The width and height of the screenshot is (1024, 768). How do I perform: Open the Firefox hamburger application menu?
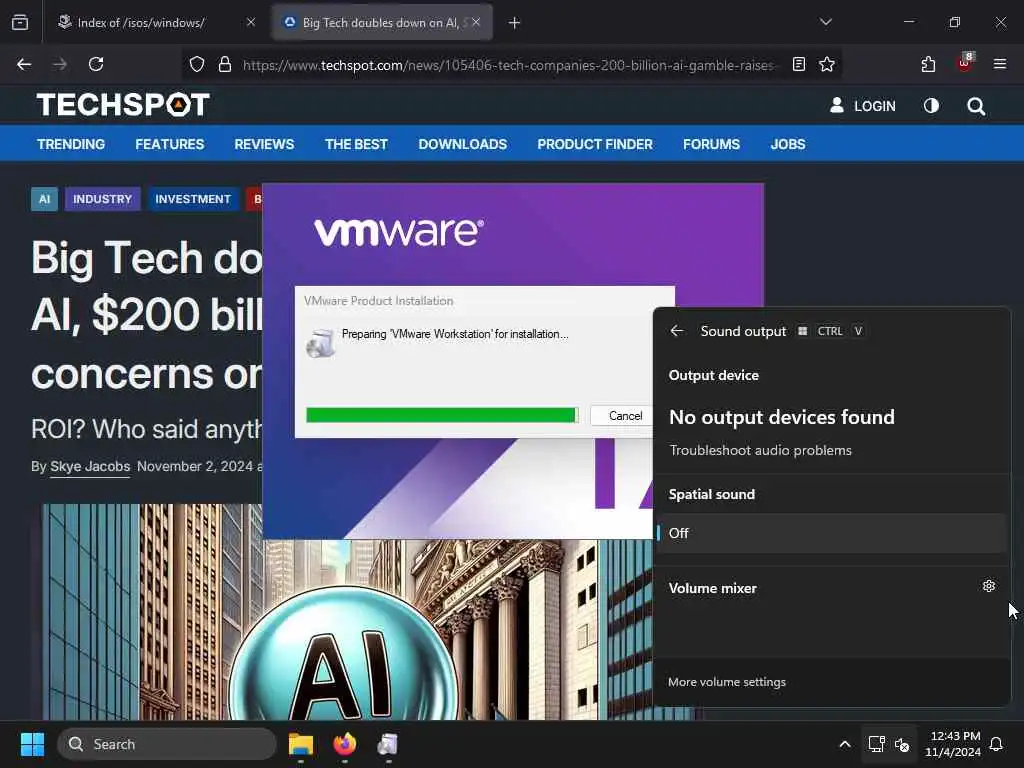point(1000,64)
